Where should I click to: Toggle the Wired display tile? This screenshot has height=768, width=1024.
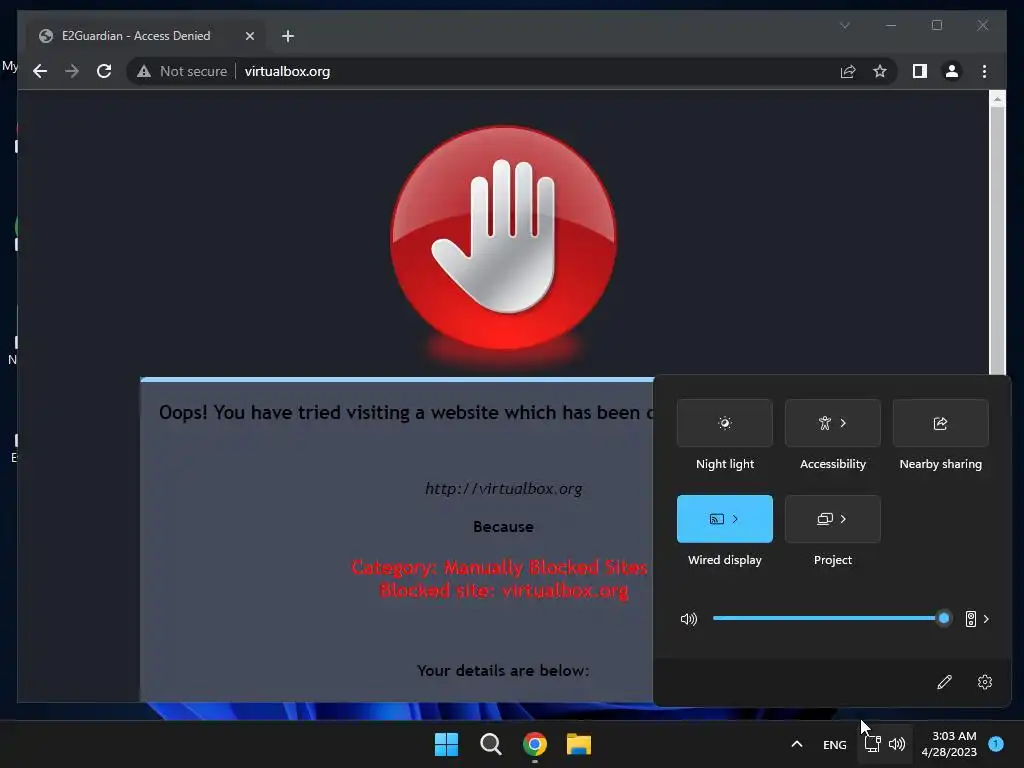click(725, 519)
